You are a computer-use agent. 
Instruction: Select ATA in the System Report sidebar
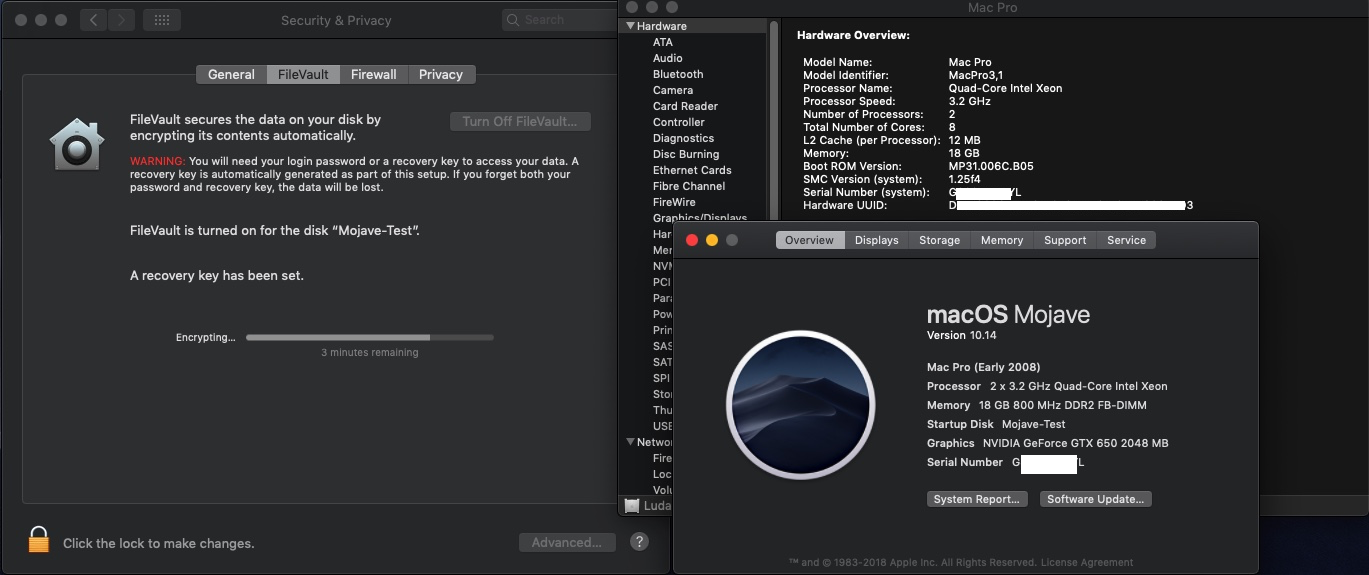click(x=663, y=42)
